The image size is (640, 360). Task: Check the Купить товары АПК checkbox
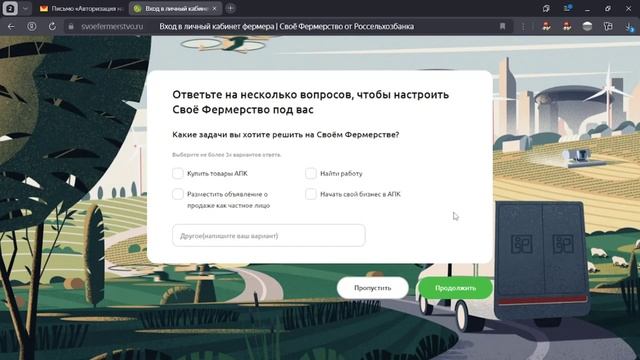[178, 173]
